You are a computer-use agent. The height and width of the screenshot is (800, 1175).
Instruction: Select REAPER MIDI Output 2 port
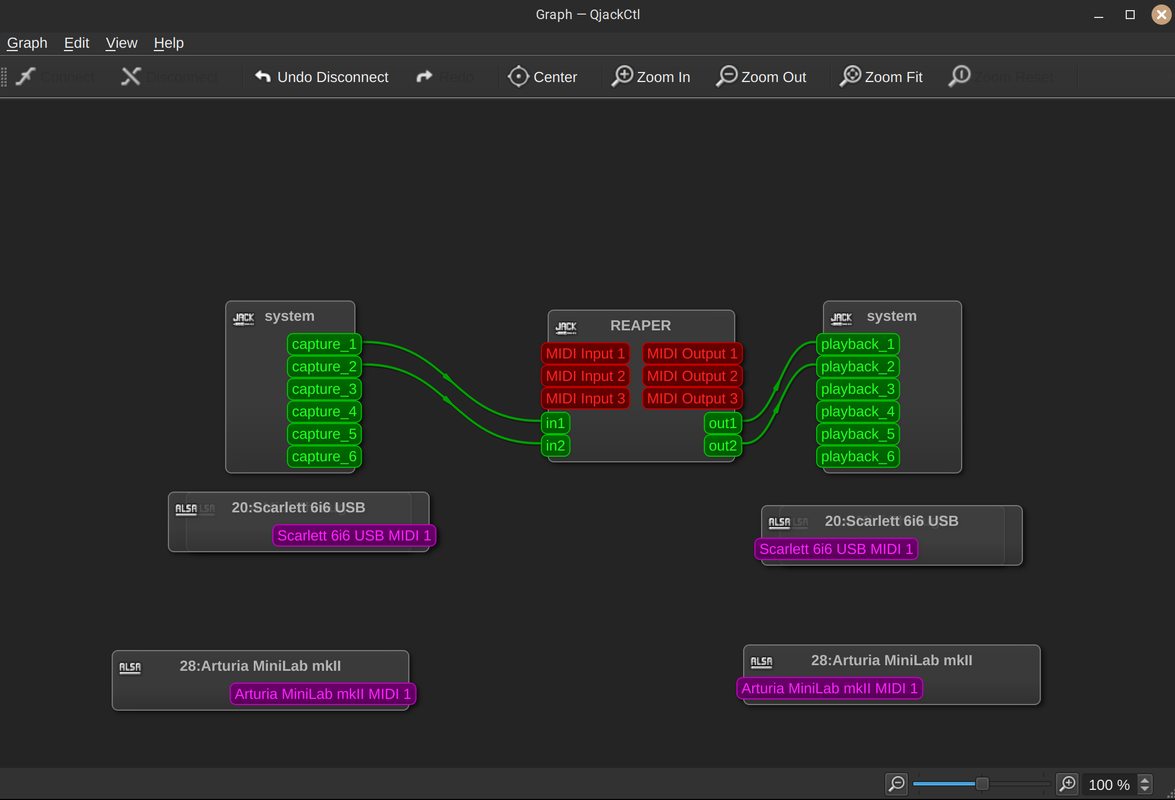692,376
